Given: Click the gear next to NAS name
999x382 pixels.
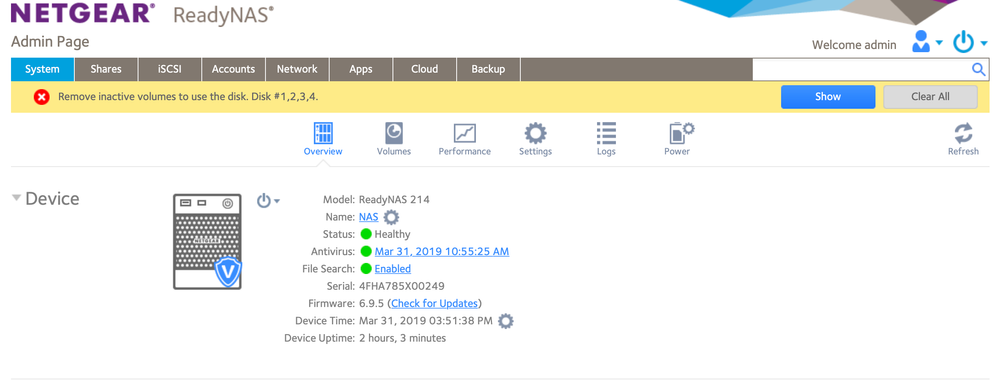Looking at the screenshot, I should pos(391,217).
